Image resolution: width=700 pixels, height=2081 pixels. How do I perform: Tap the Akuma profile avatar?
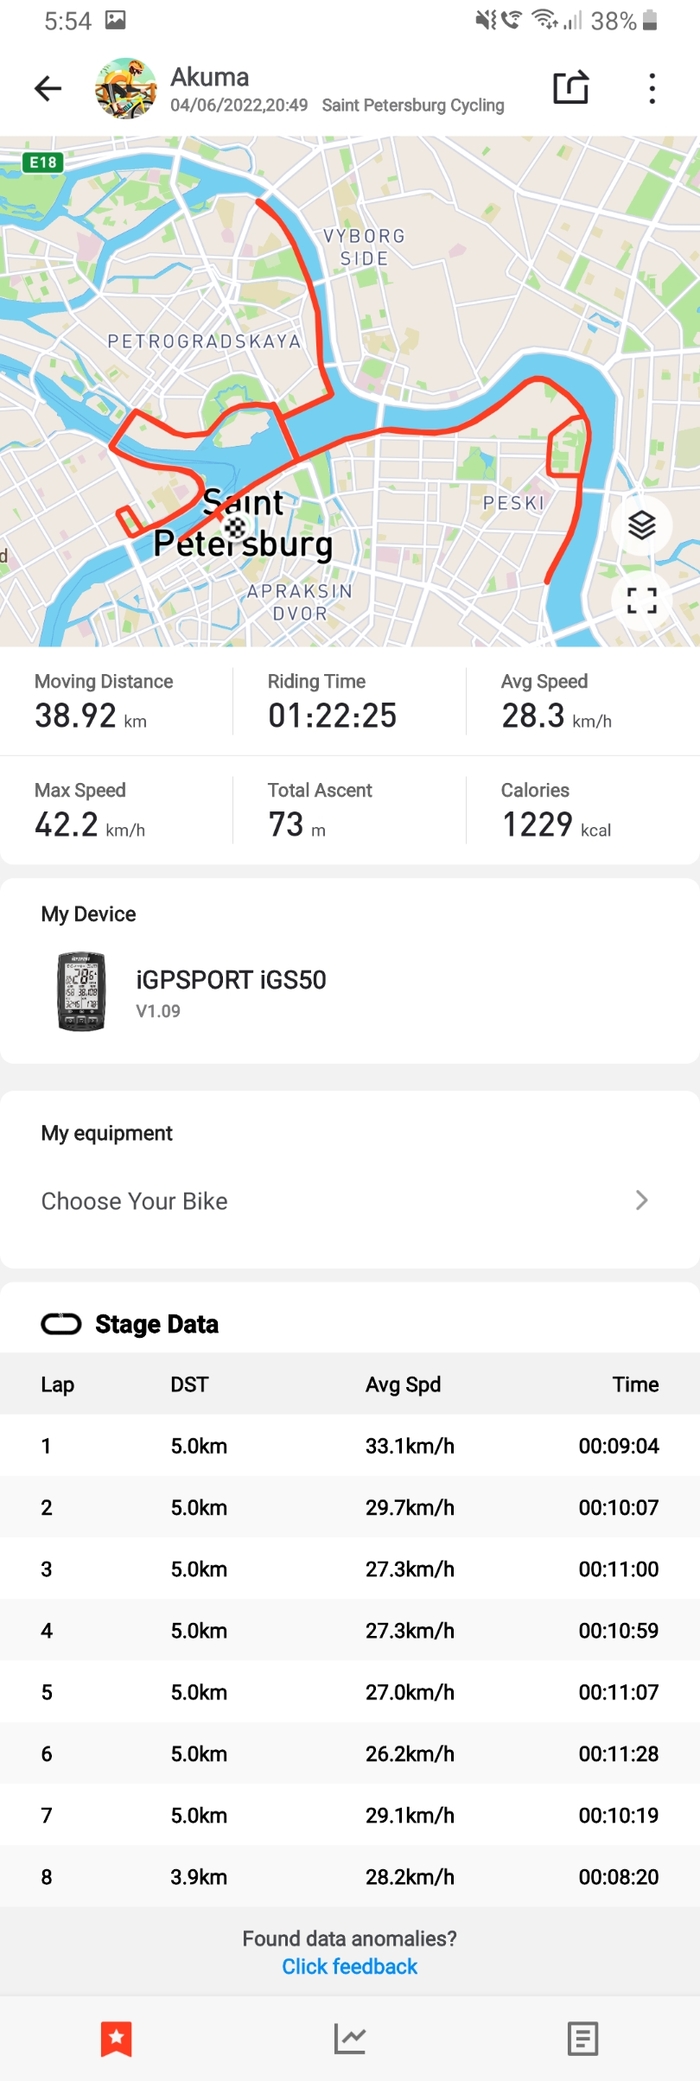point(126,89)
